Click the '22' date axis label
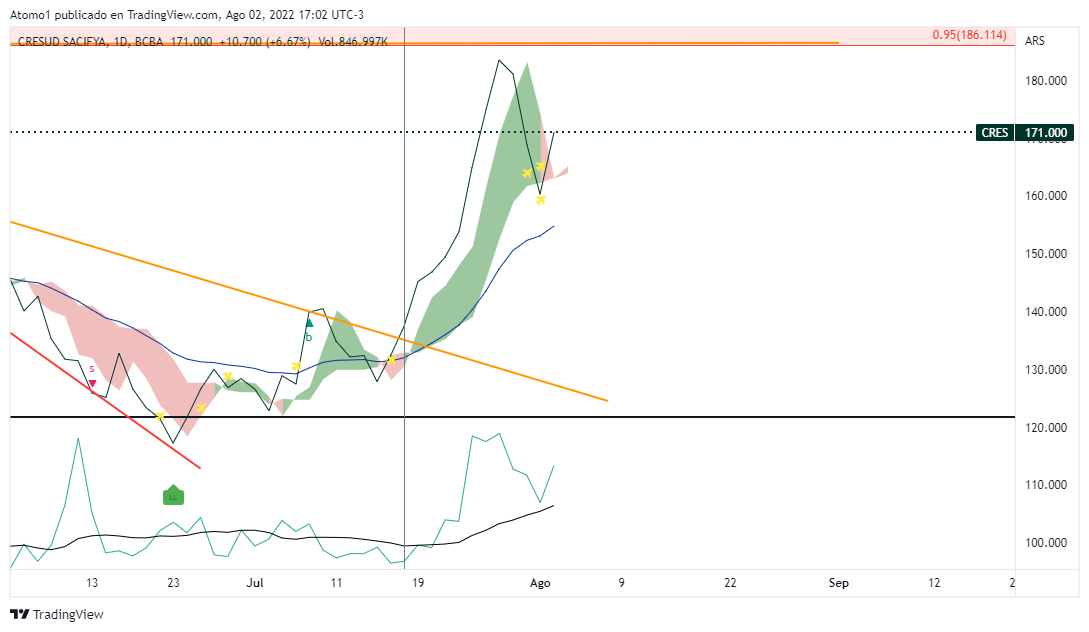1089x632 pixels. pos(730,583)
